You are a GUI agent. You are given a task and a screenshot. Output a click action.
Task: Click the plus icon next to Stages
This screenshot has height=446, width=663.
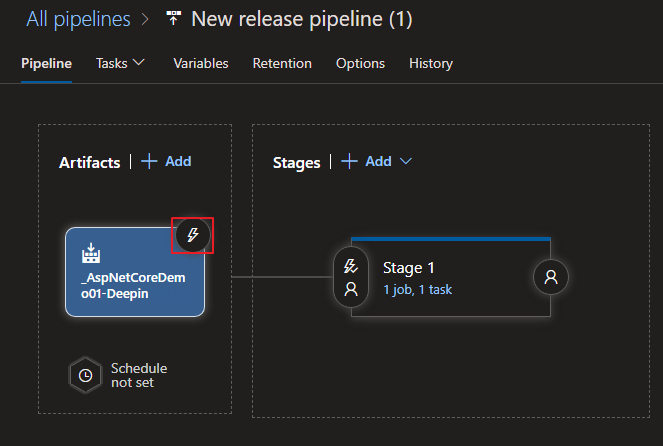[x=349, y=161]
